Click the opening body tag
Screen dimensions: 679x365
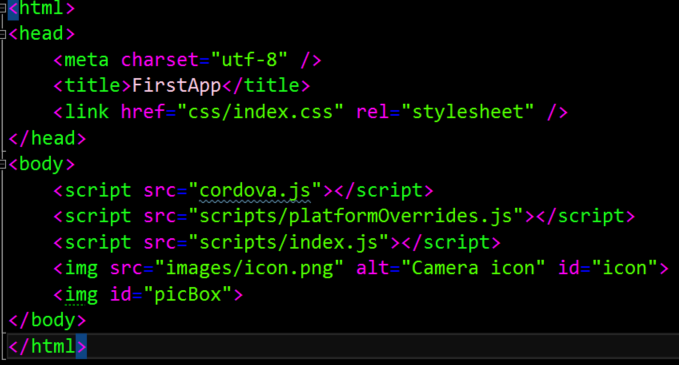[42, 165]
